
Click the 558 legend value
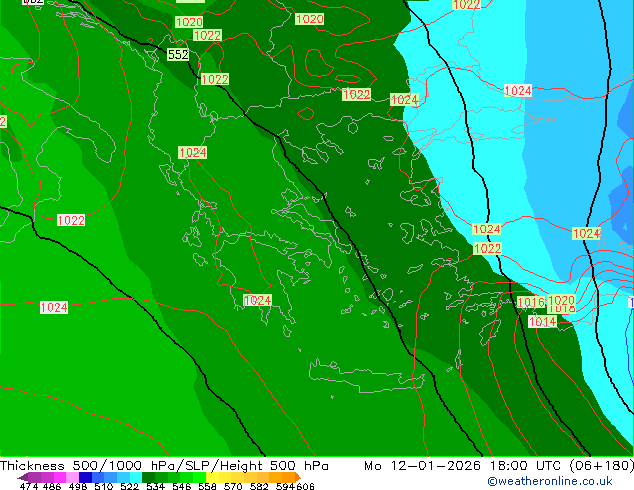tap(207, 486)
